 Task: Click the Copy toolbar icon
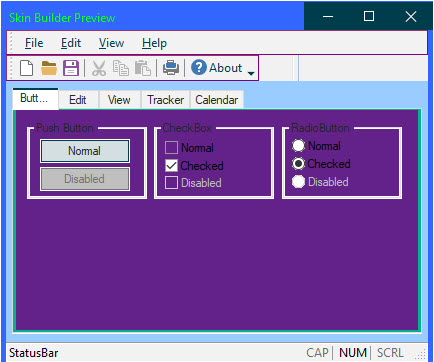coord(121,68)
